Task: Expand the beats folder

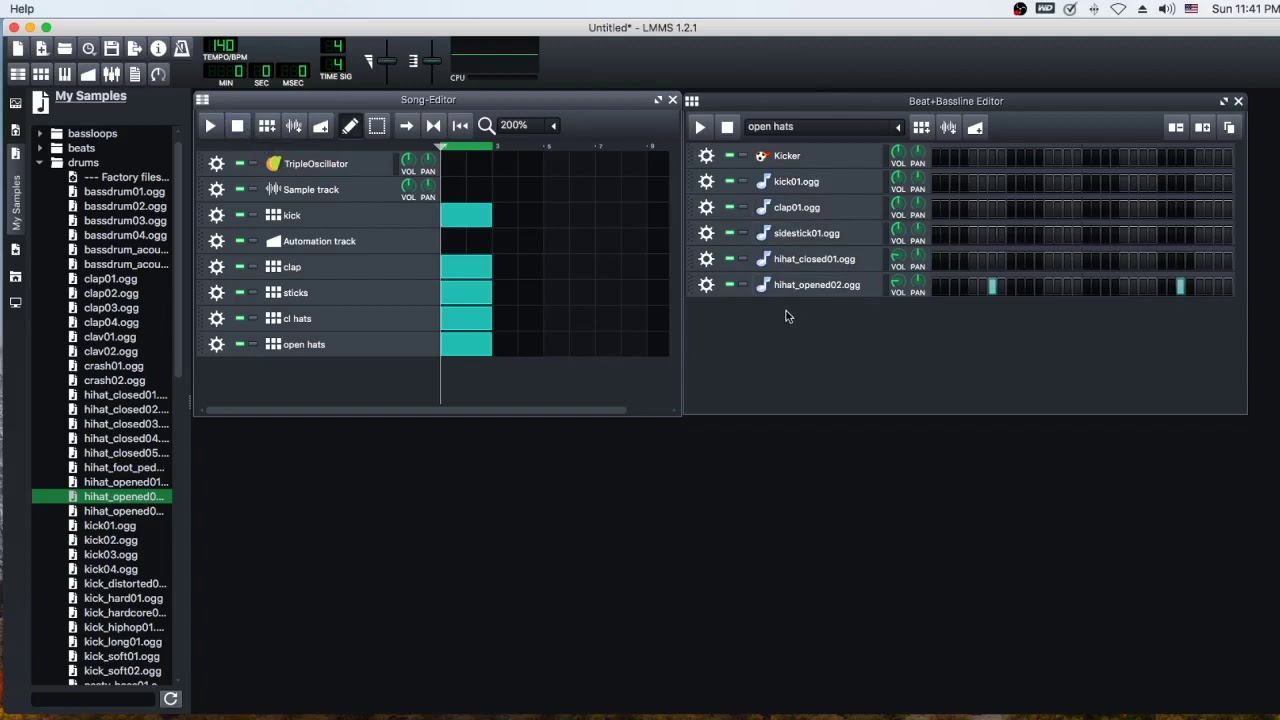Action: tap(40, 148)
